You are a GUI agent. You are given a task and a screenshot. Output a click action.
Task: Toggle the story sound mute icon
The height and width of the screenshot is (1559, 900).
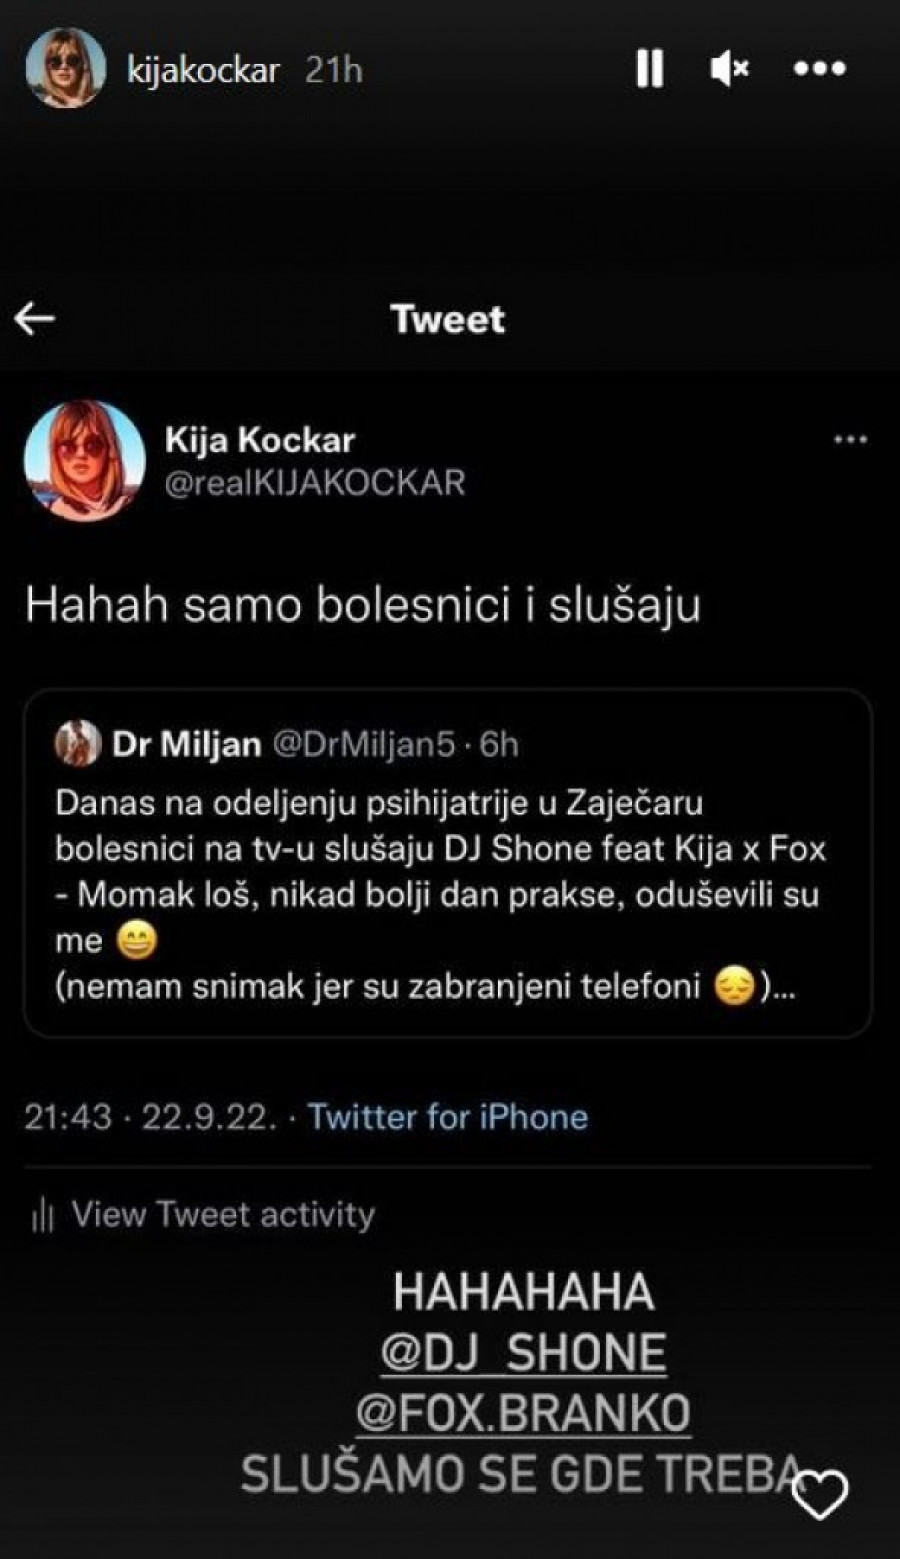pos(729,69)
